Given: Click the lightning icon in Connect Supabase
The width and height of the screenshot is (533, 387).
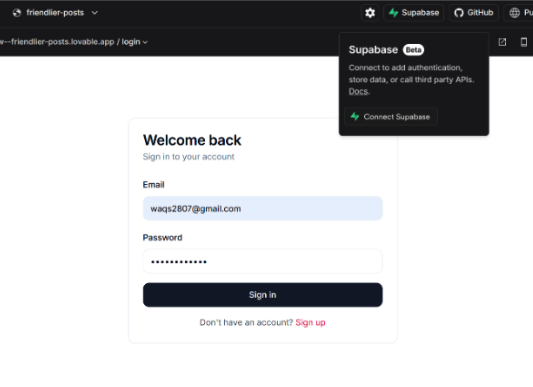Looking at the screenshot, I should (355, 117).
